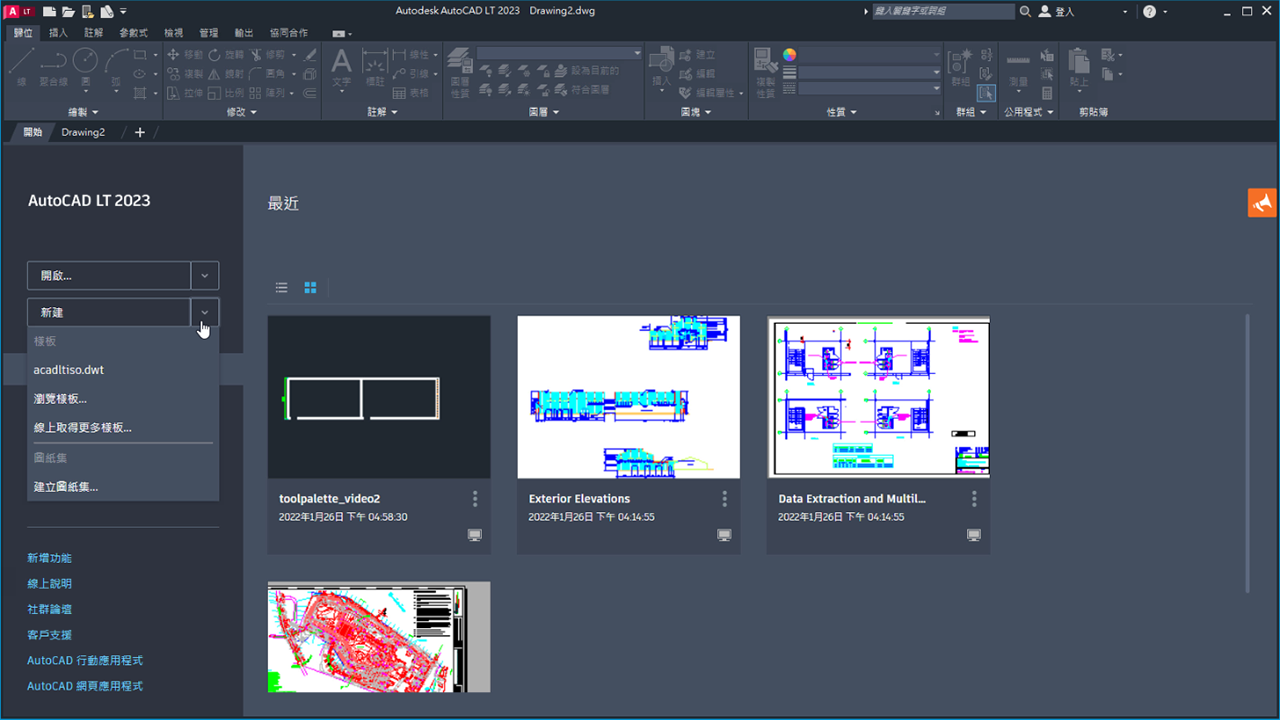
Task: Open the What's New (新增功能) link
Action: point(49,558)
